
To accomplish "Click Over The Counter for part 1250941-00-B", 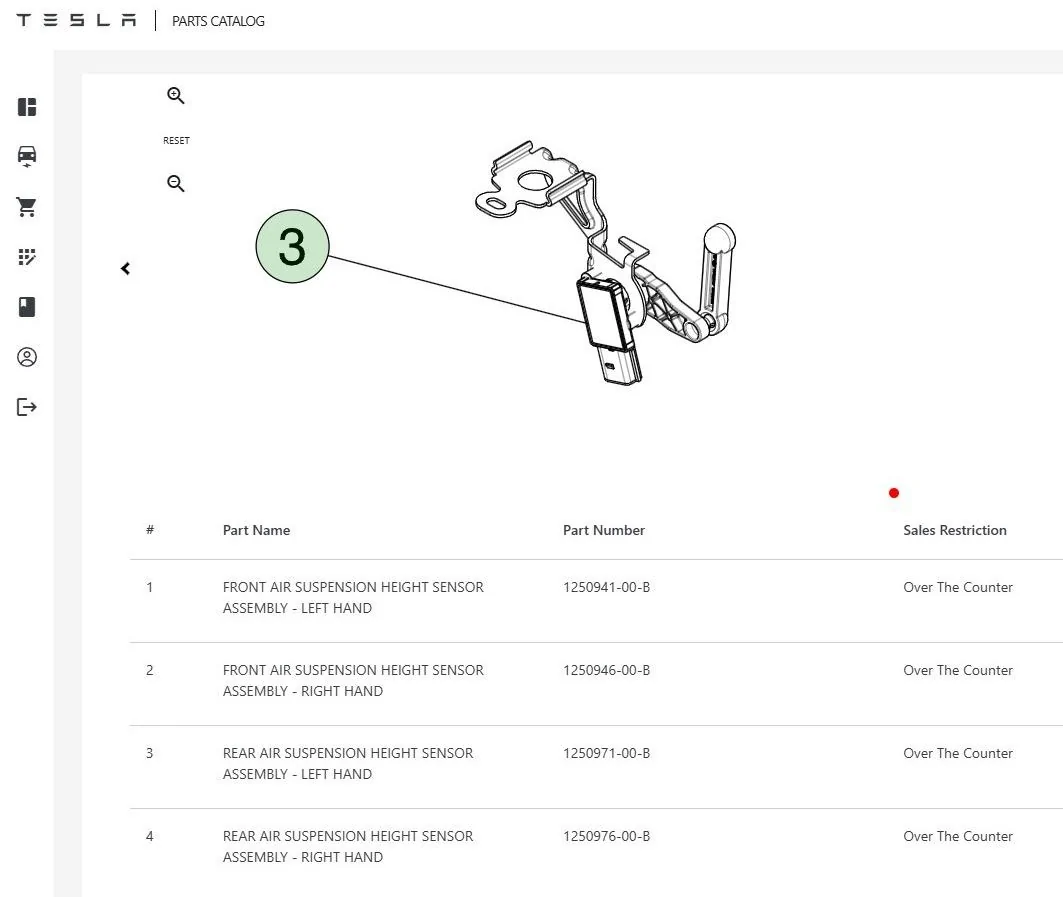I will pos(958,587).
